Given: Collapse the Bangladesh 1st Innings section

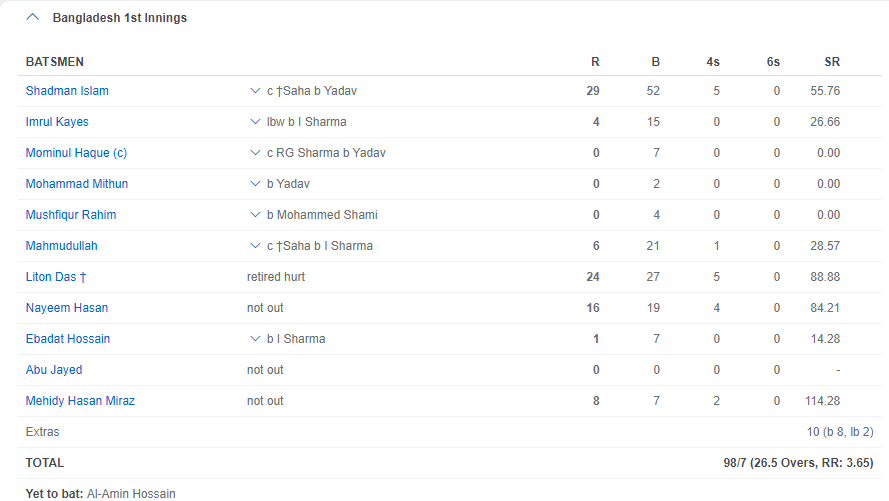Looking at the screenshot, I should tap(33, 17).
